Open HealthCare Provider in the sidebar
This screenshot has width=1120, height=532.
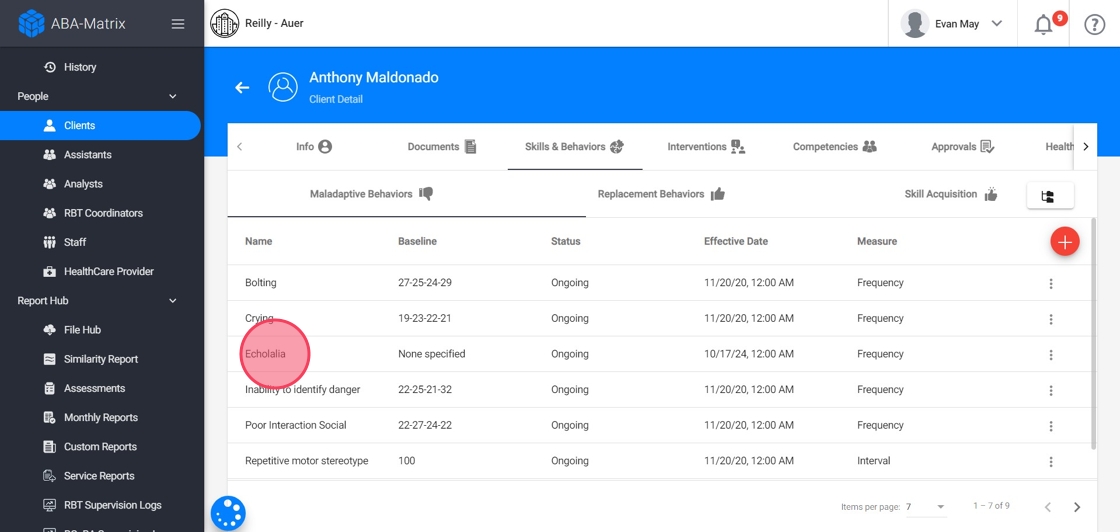pos(100,272)
